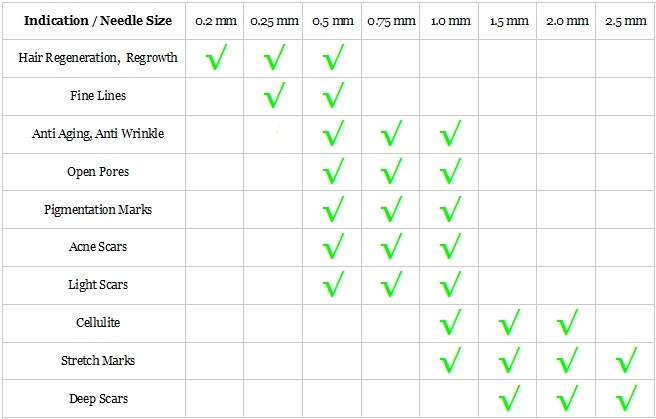Click the Acne Scars checkmark under 0.75 mm
Screen dimensions: 656x419
pyautogui.click(x=390, y=247)
